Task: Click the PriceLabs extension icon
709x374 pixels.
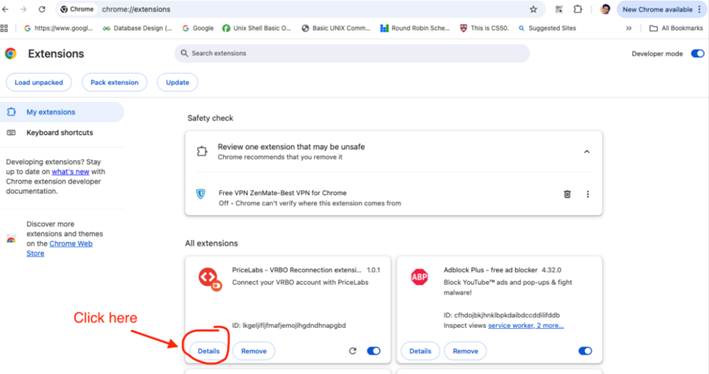Action: coord(210,279)
